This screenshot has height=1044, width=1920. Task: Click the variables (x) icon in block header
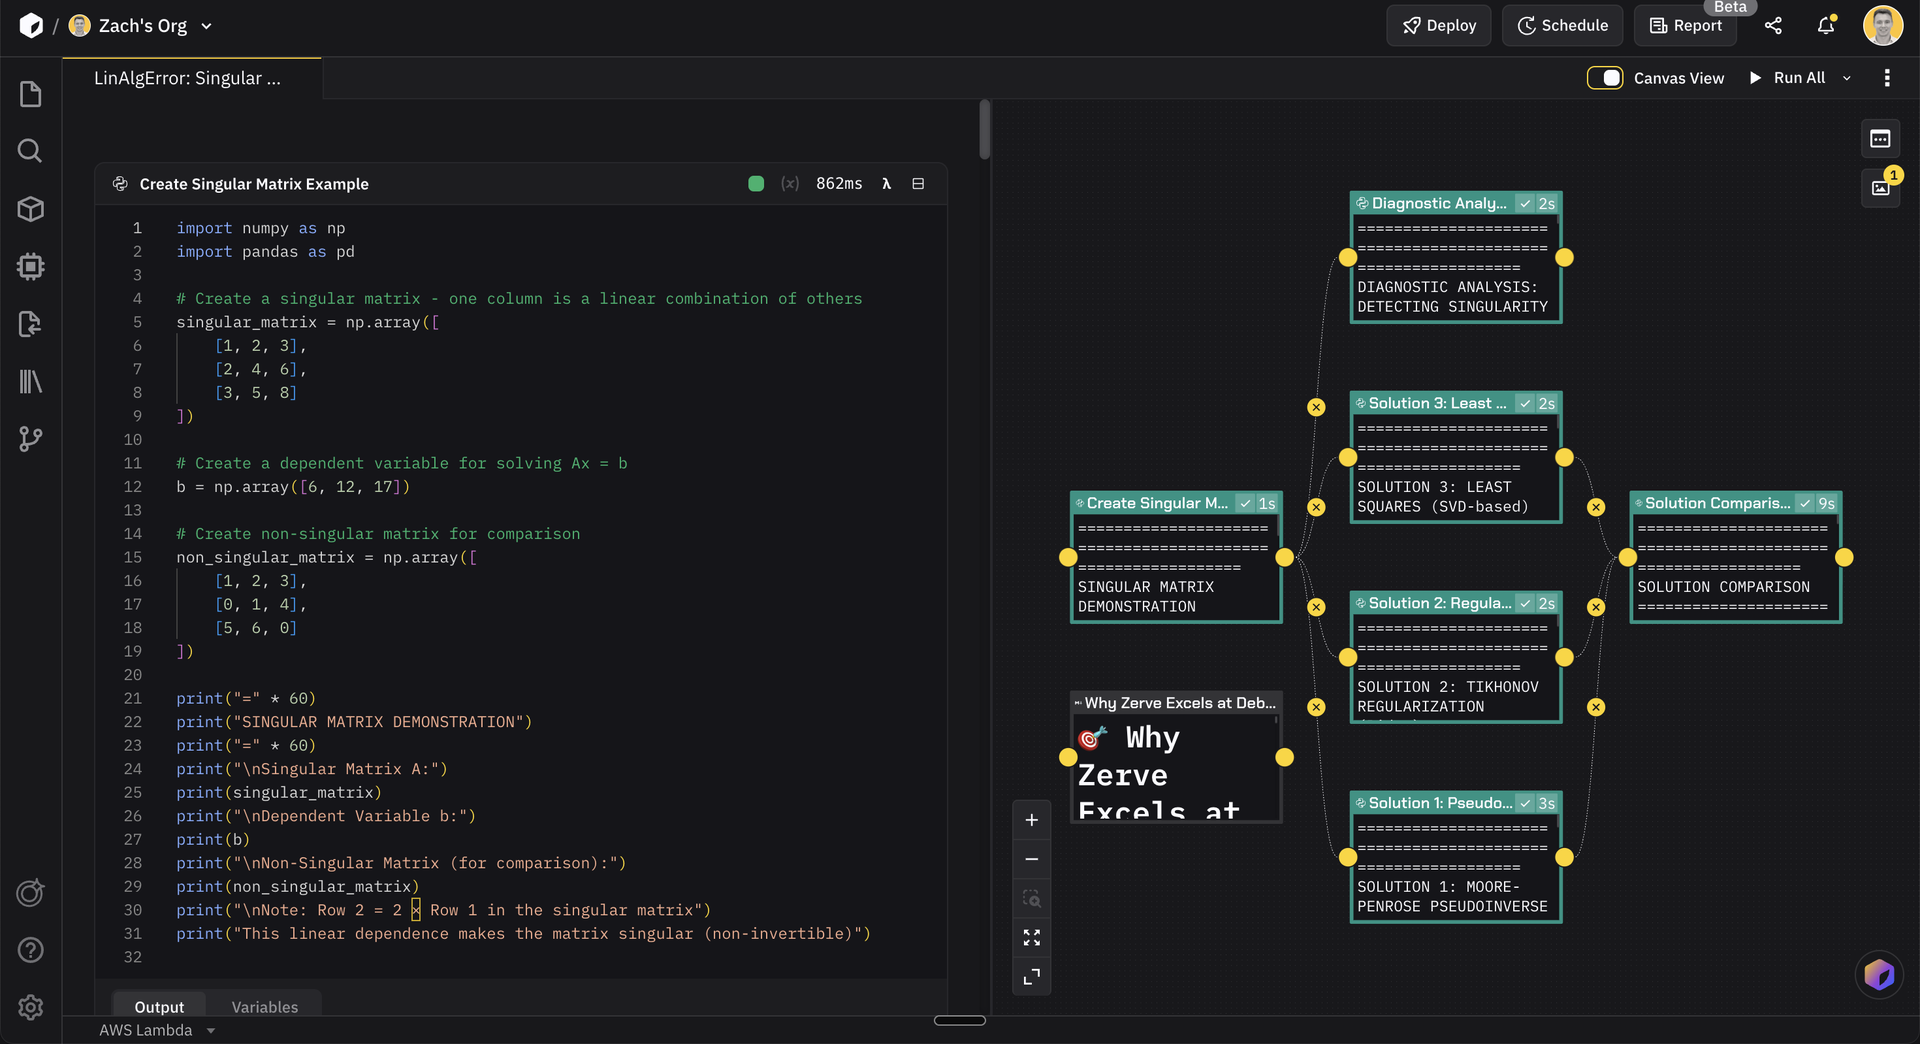790,184
